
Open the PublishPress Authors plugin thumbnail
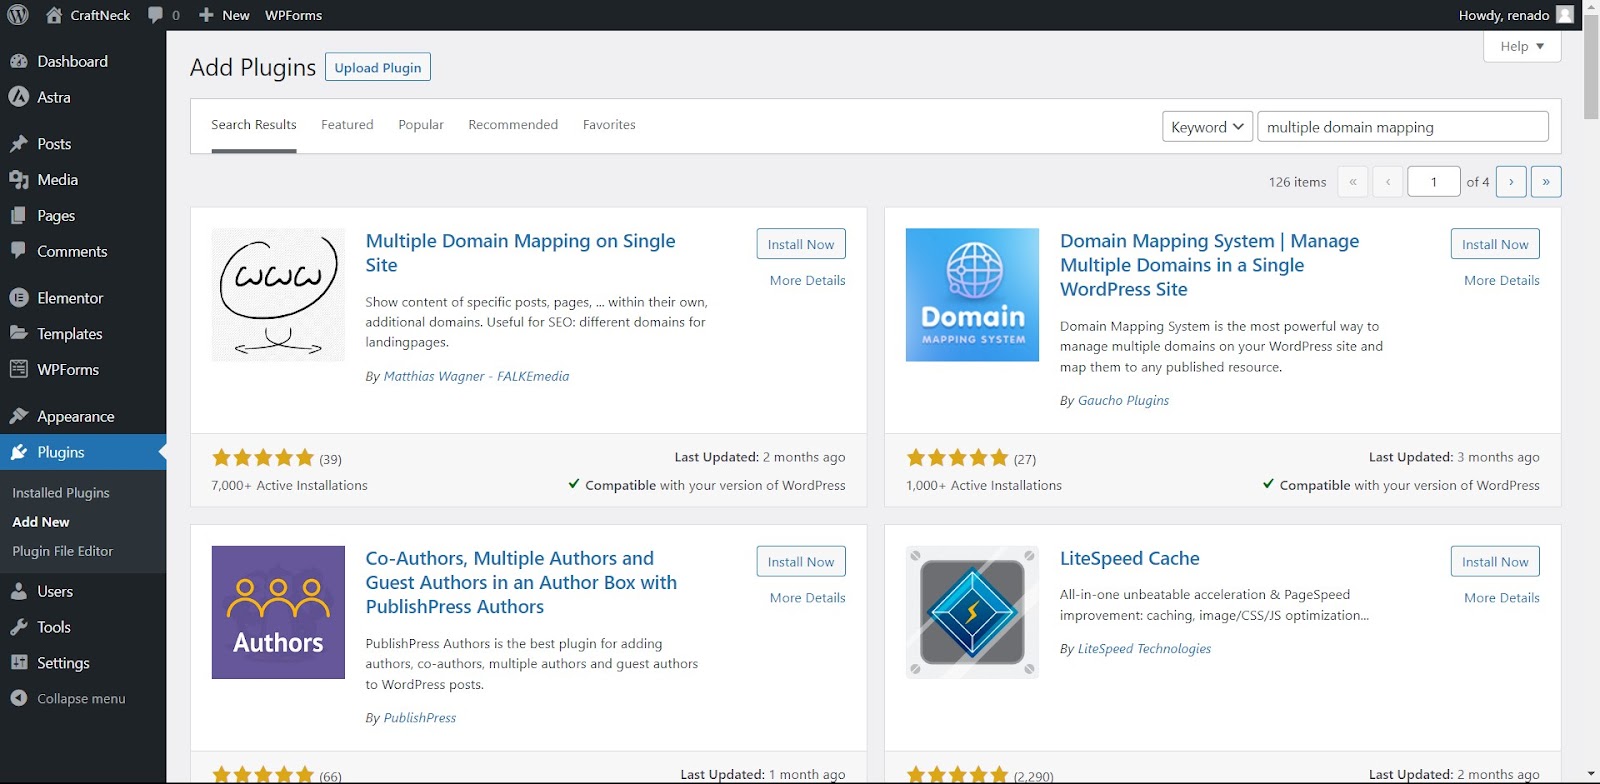coord(278,612)
